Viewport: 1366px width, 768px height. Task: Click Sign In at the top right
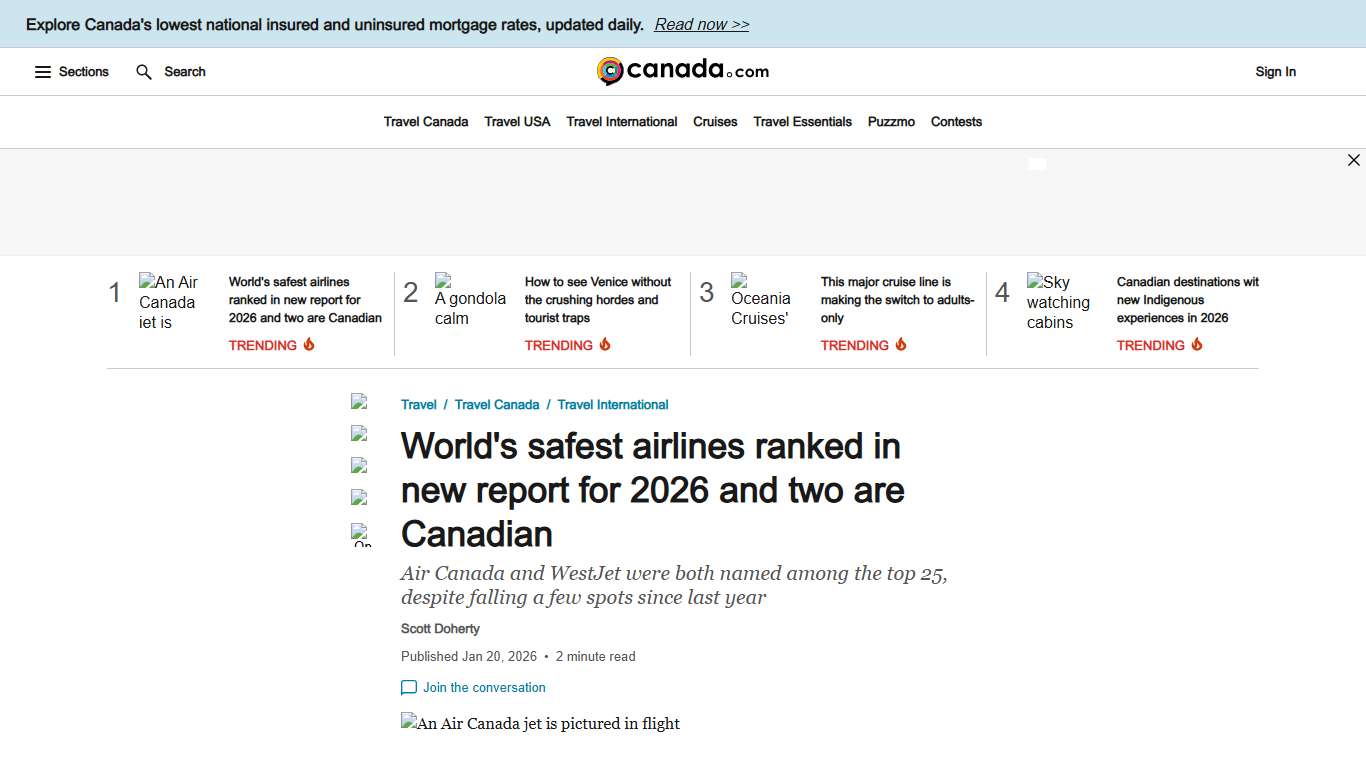(x=1275, y=71)
